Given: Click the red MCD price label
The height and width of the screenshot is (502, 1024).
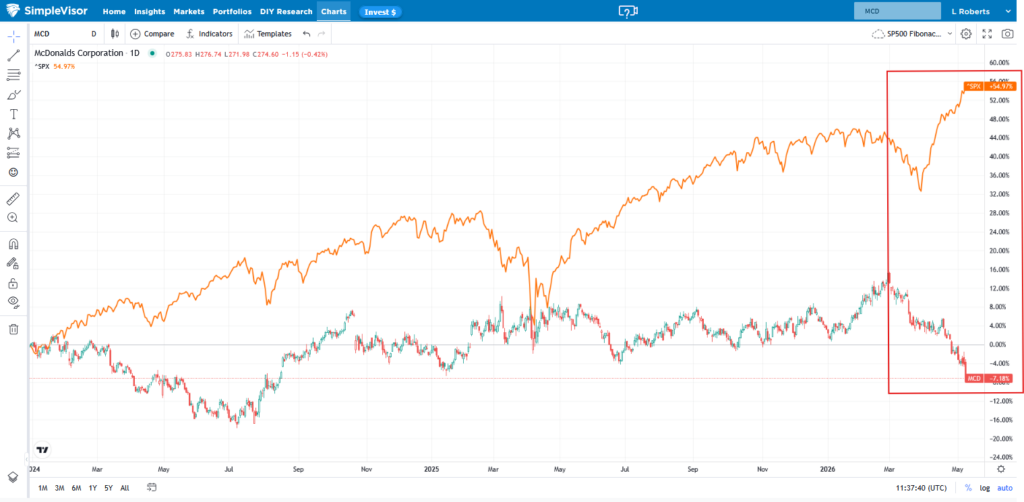Looking at the screenshot, I should point(989,379).
